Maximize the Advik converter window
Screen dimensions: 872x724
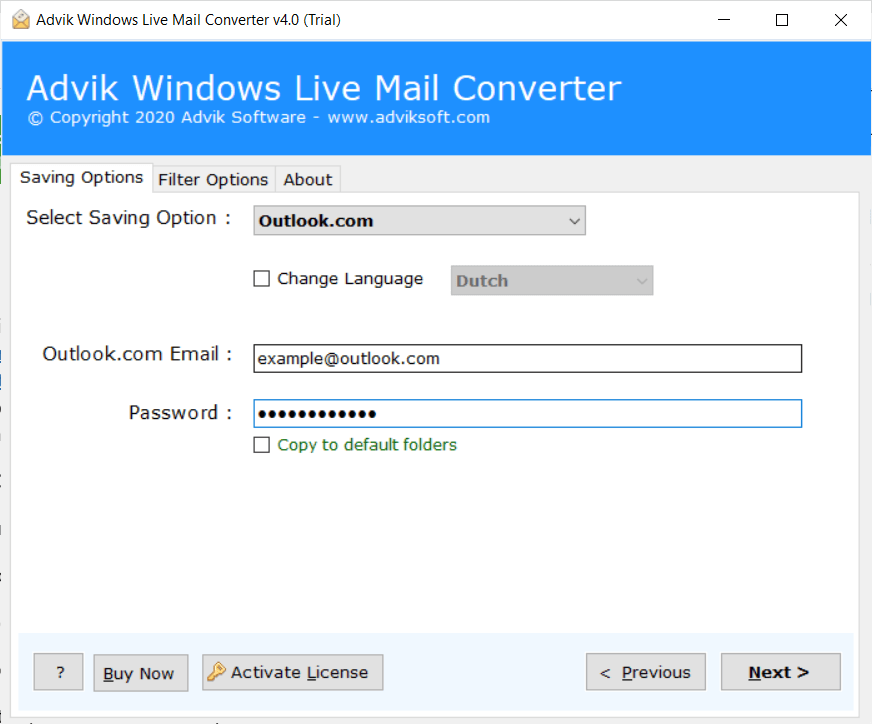(782, 20)
